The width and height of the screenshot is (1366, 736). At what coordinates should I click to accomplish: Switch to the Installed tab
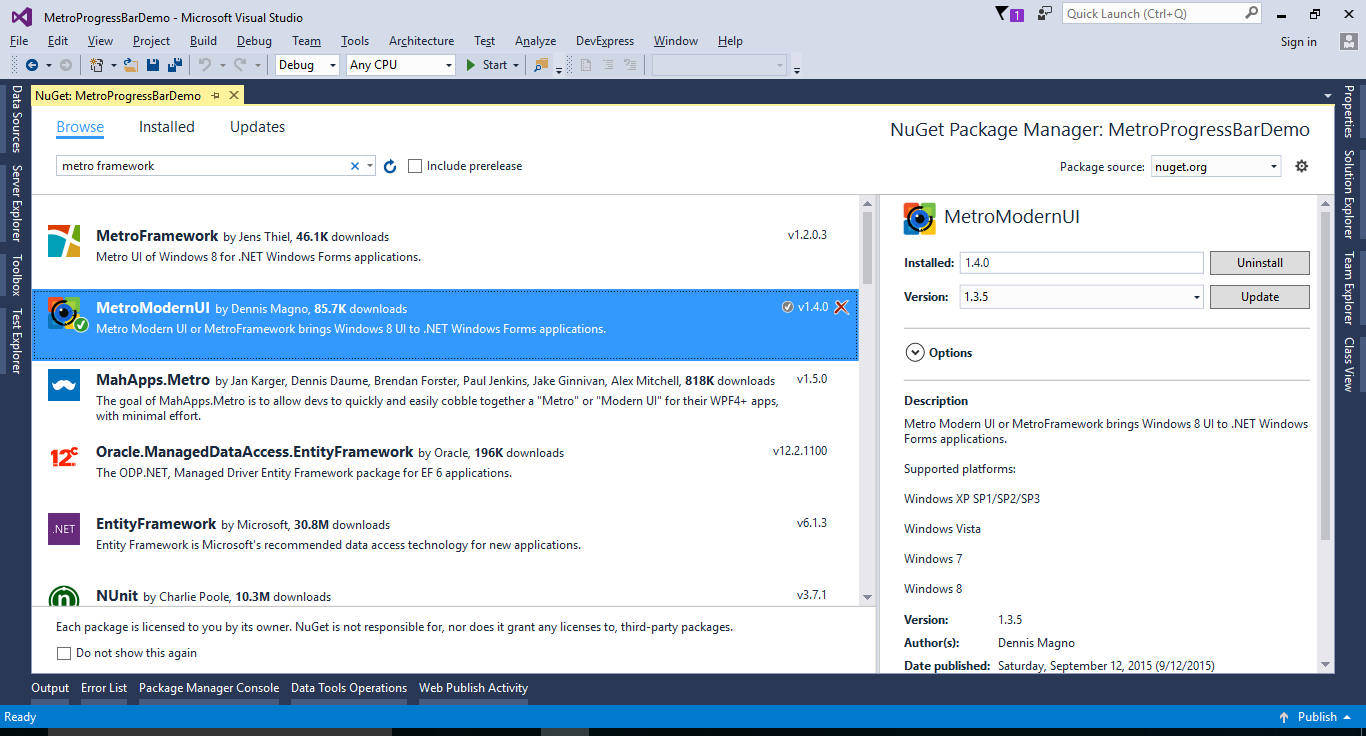click(x=167, y=127)
